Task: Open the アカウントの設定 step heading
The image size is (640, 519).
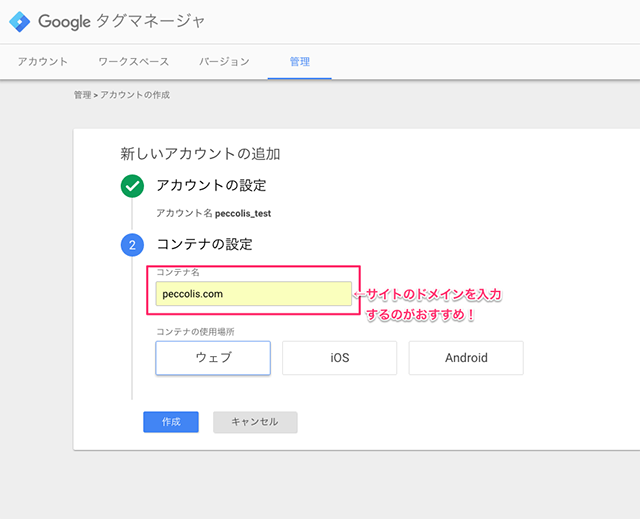Action: [211, 186]
